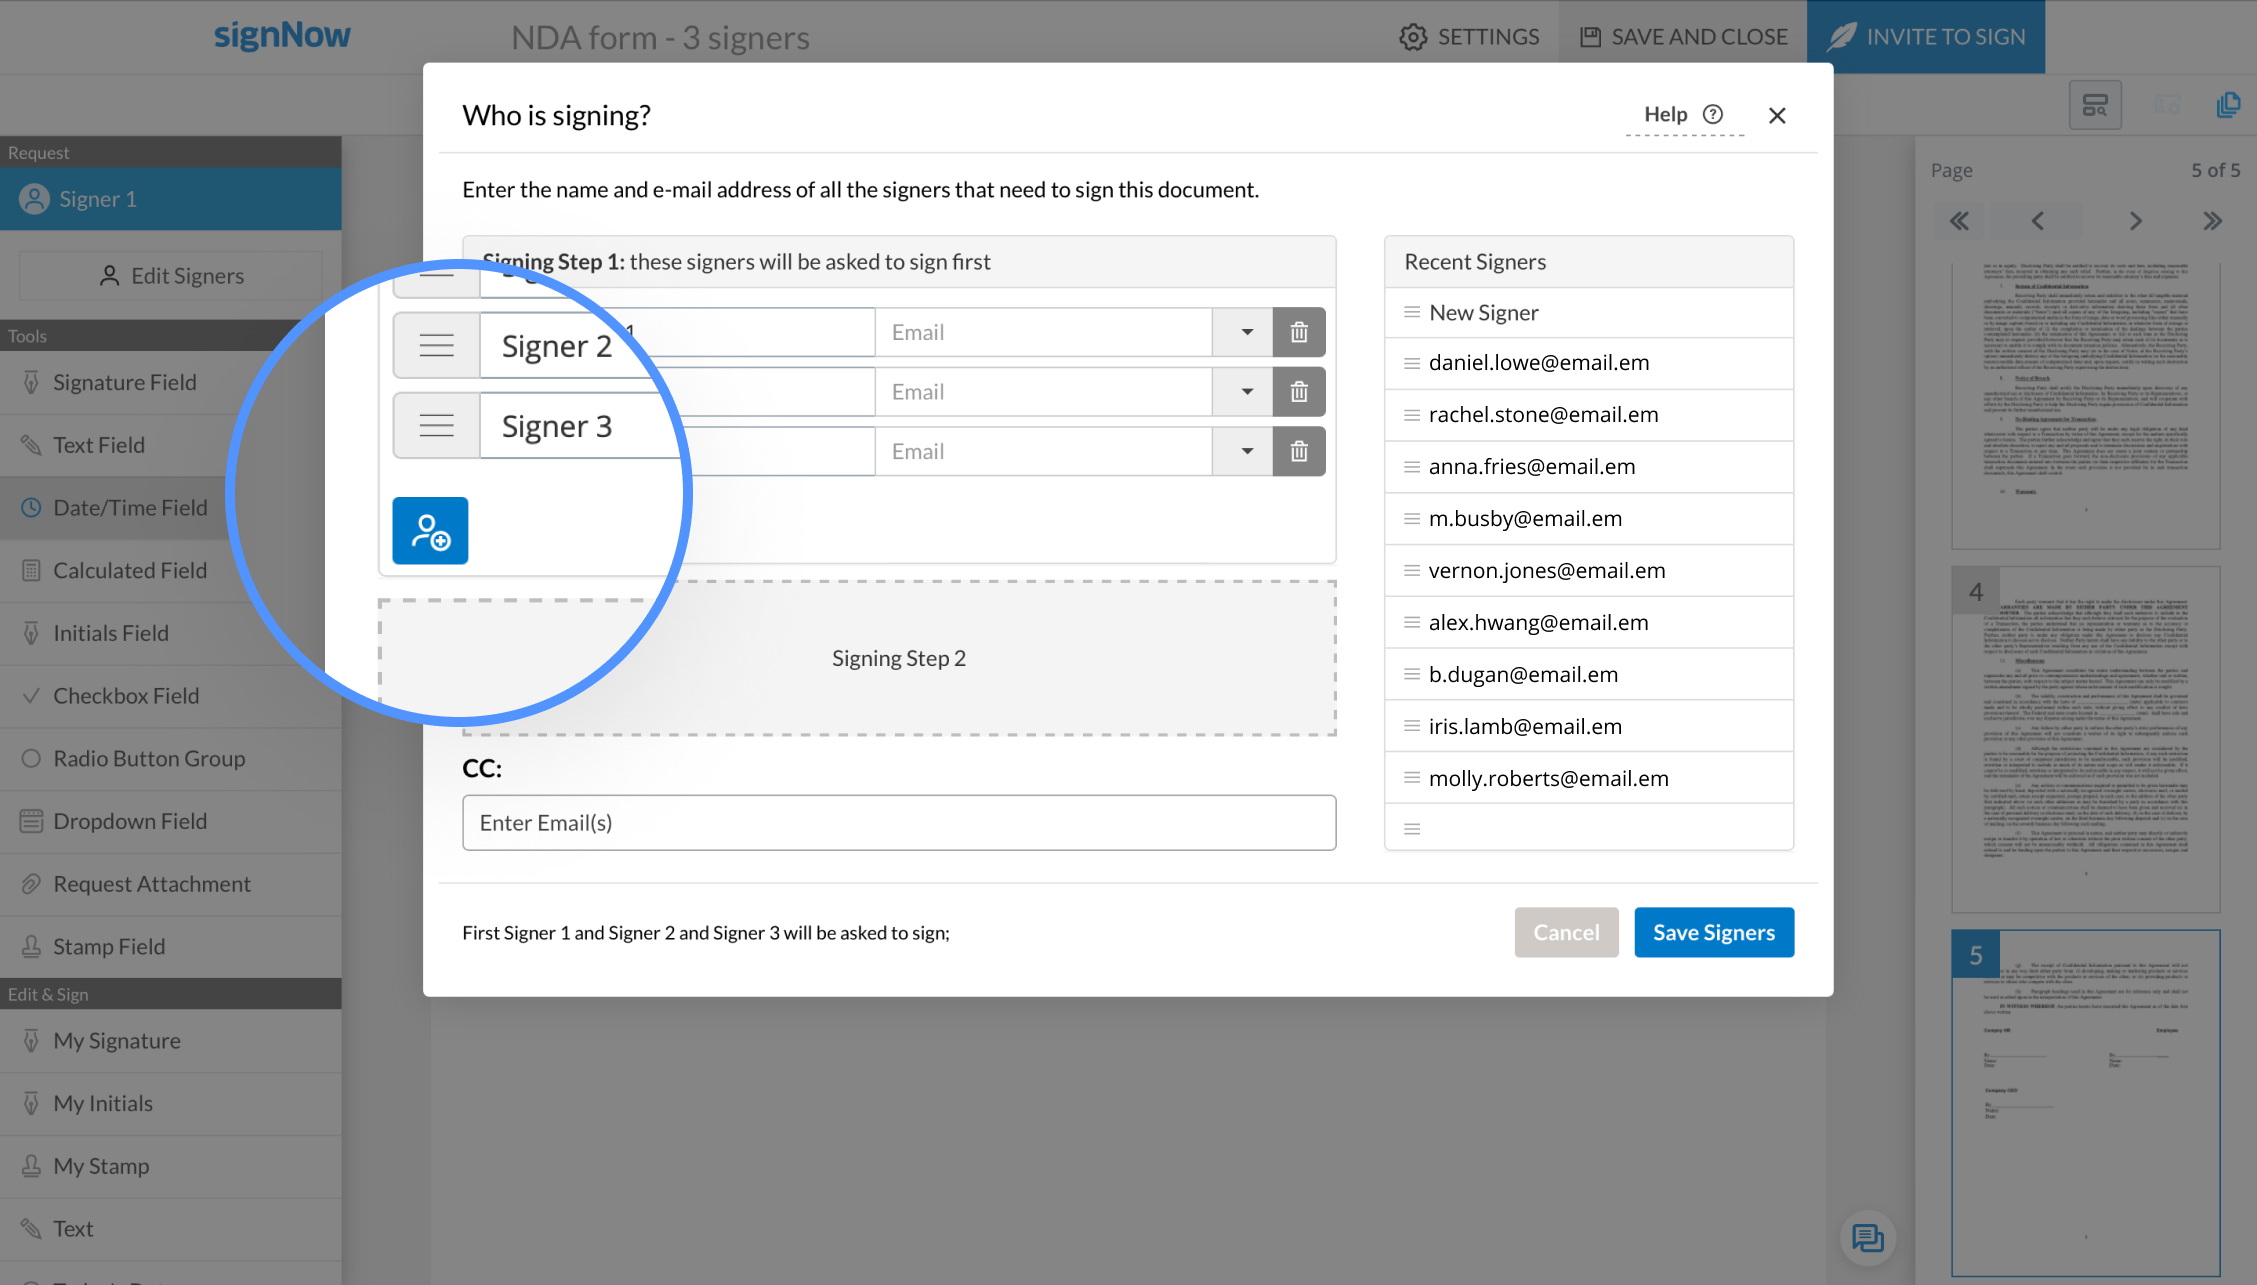Delete Signer 3 row
Viewport: 2257px width, 1285px height.
(x=1299, y=450)
